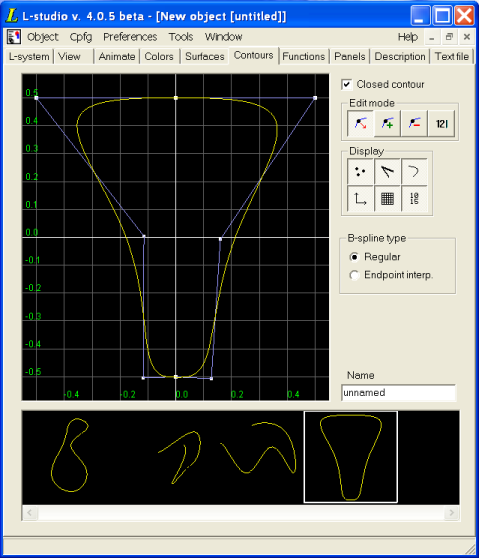Select the delete control point edit mode
The height and width of the screenshot is (558, 479).
click(x=414, y=123)
